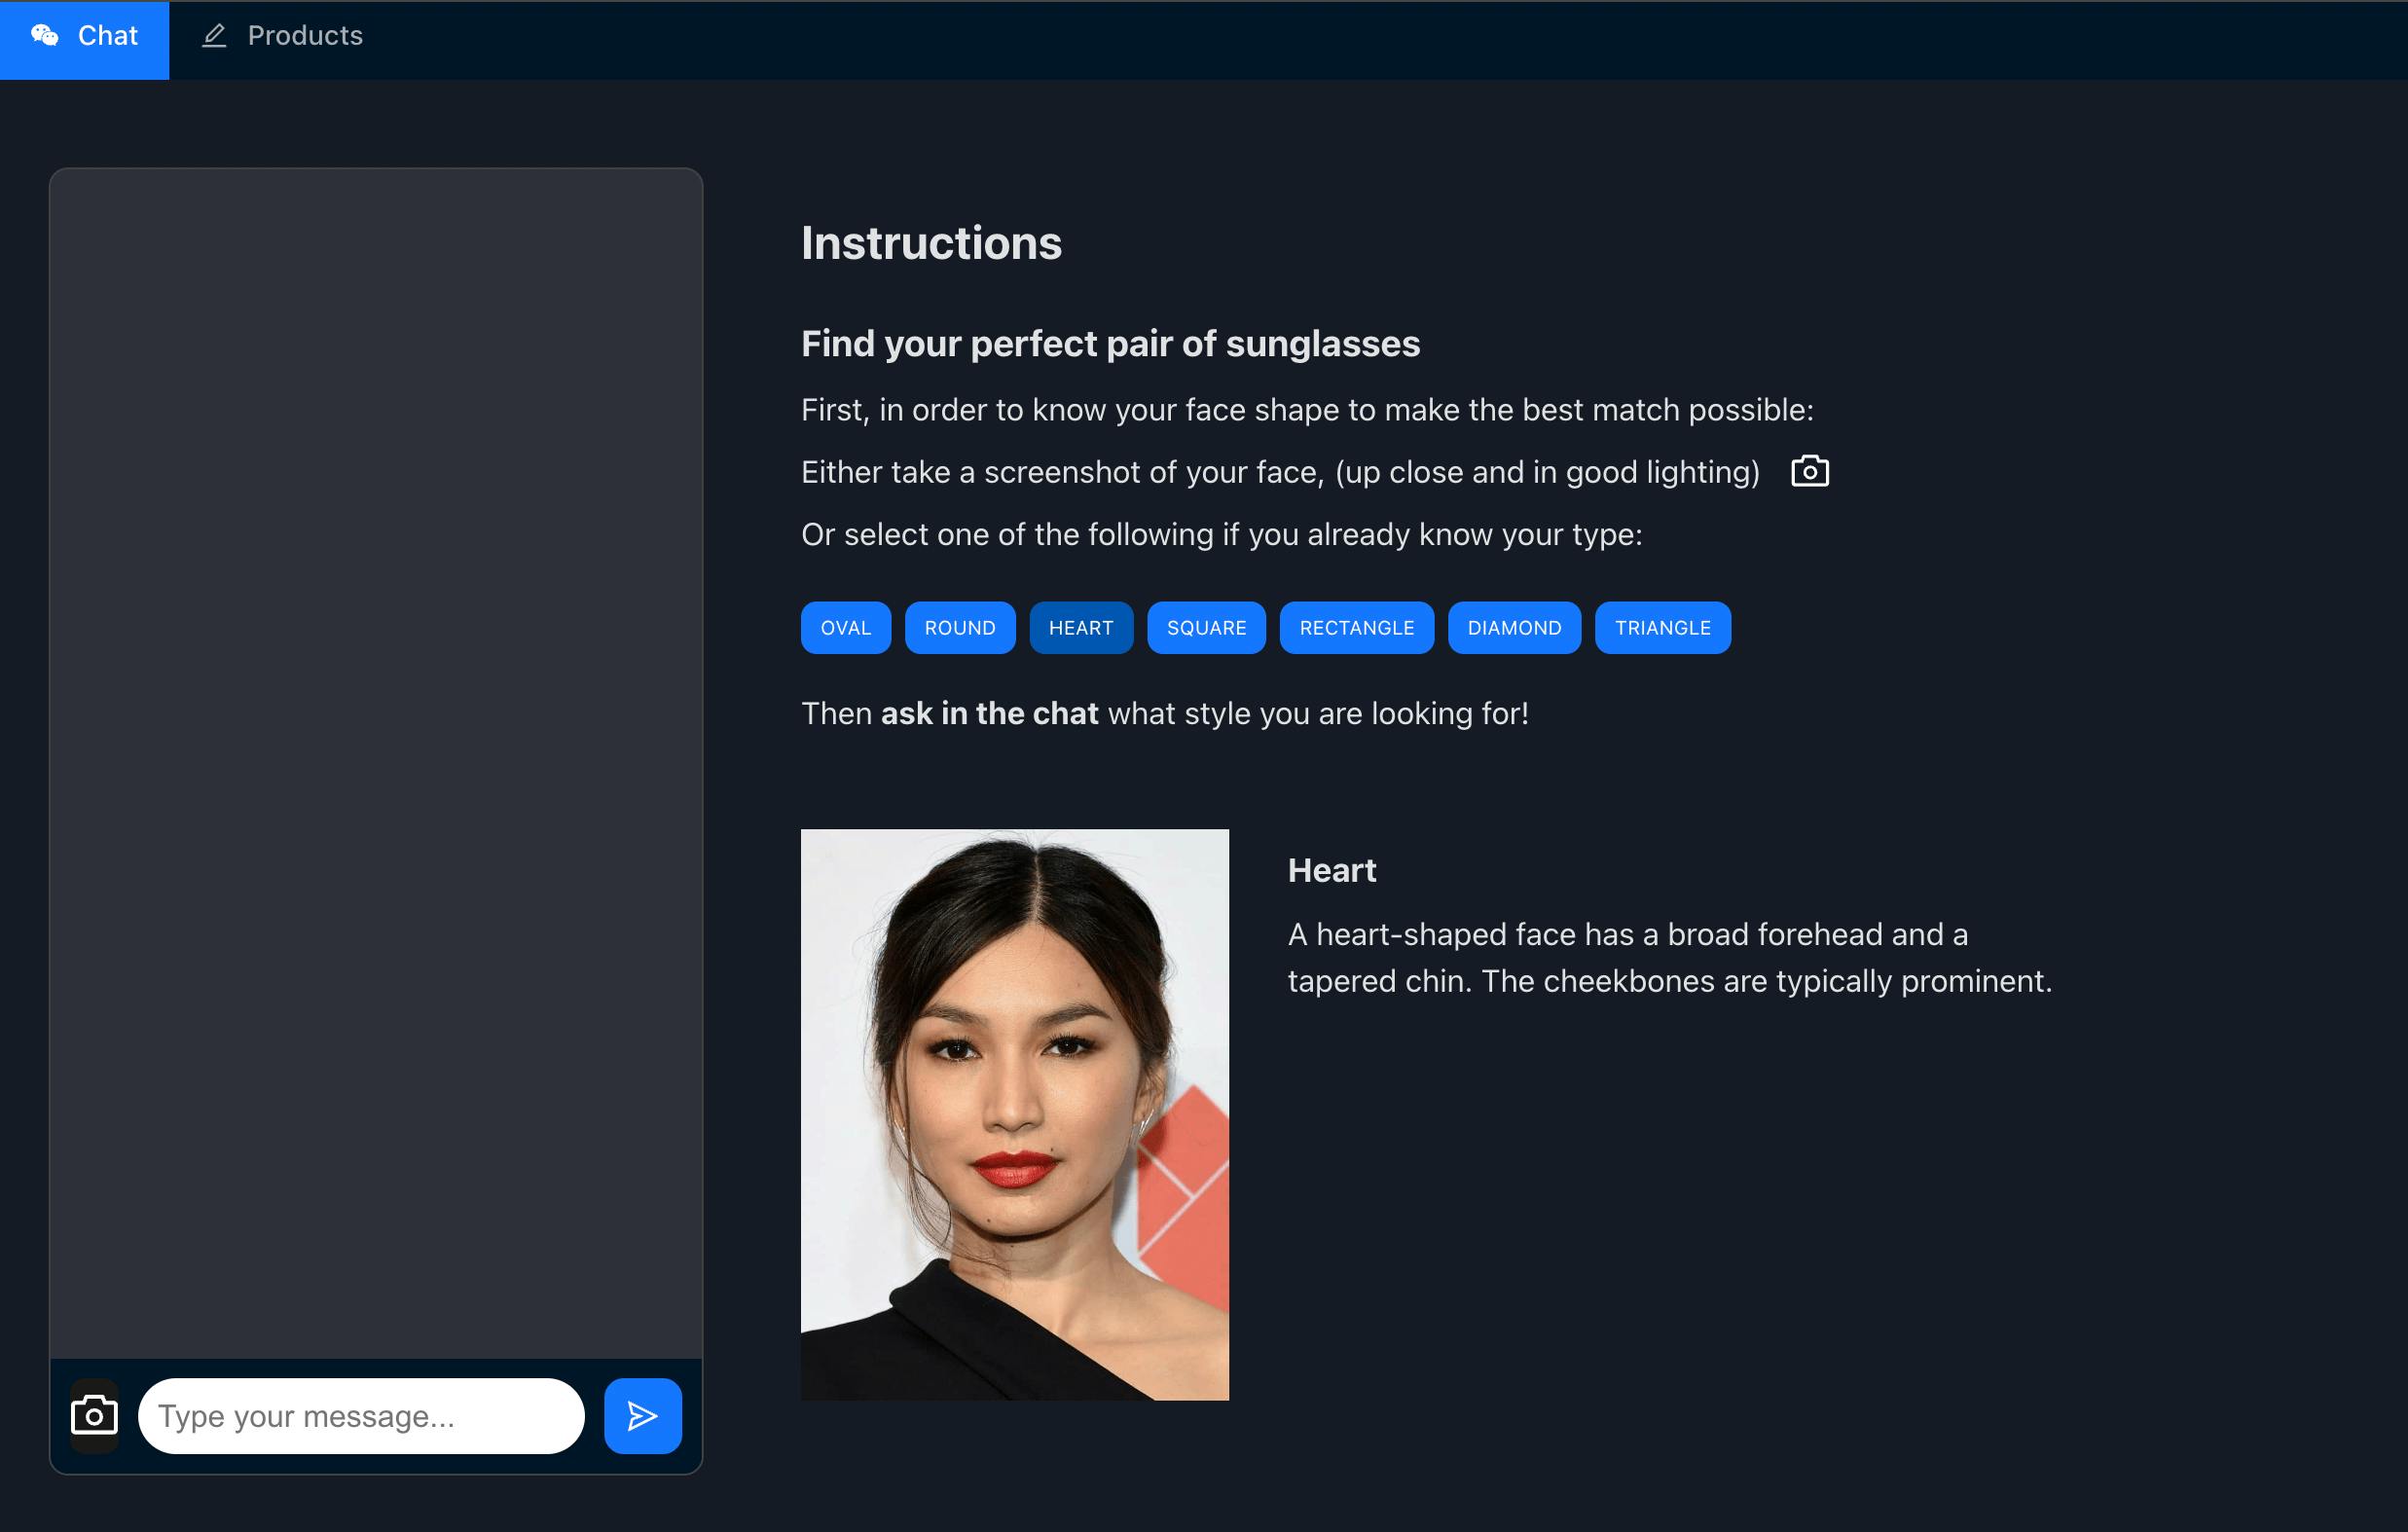Click the "Instructions" heading
The height and width of the screenshot is (1532, 2408).
(931, 243)
